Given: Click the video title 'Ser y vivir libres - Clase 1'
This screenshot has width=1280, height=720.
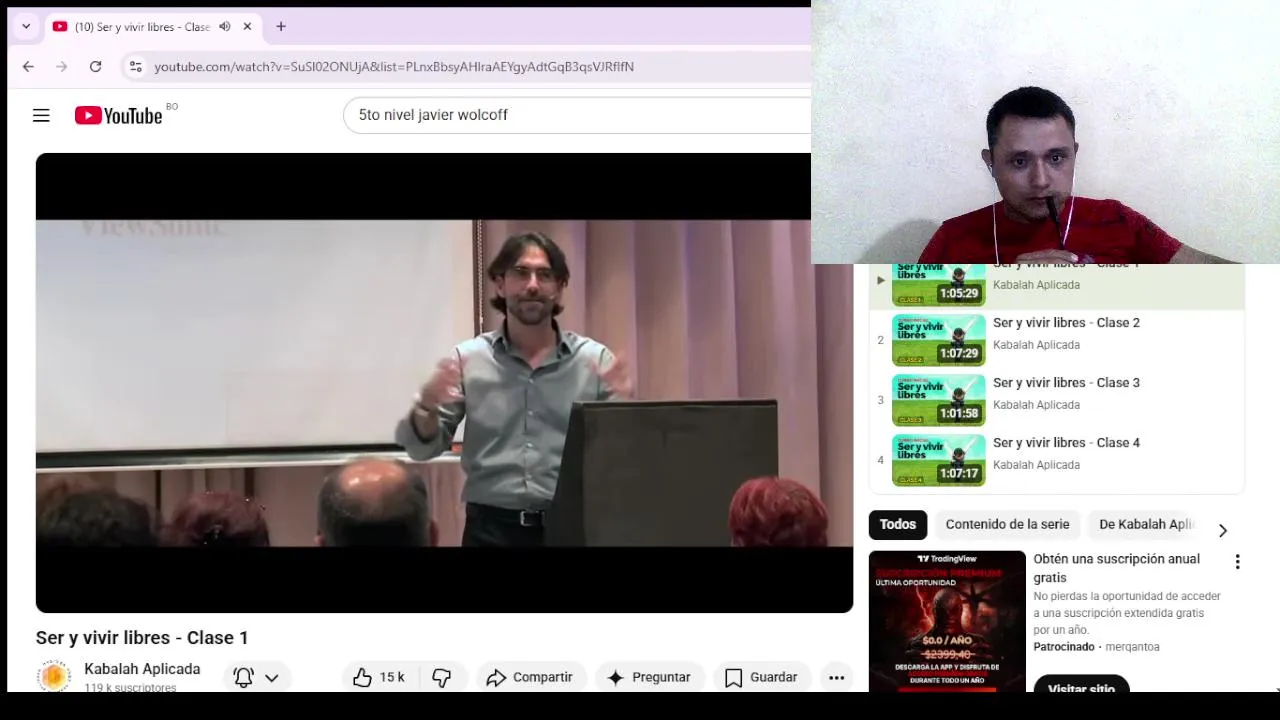Looking at the screenshot, I should point(142,638).
